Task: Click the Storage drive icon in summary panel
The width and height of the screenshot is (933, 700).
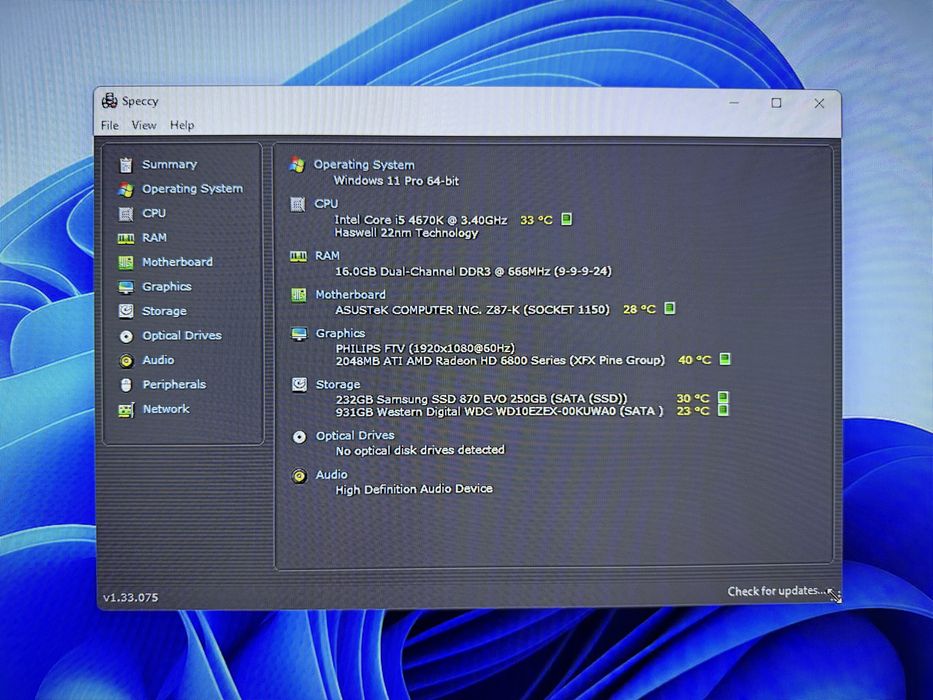Action: pos(299,385)
